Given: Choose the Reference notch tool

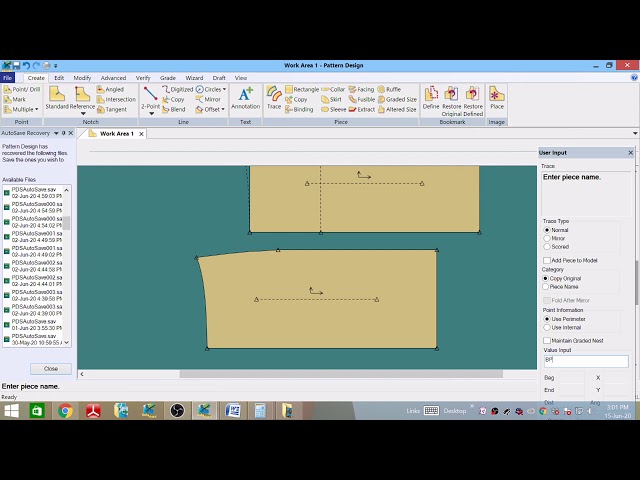Looking at the screenshot, I should click(82, 98).
